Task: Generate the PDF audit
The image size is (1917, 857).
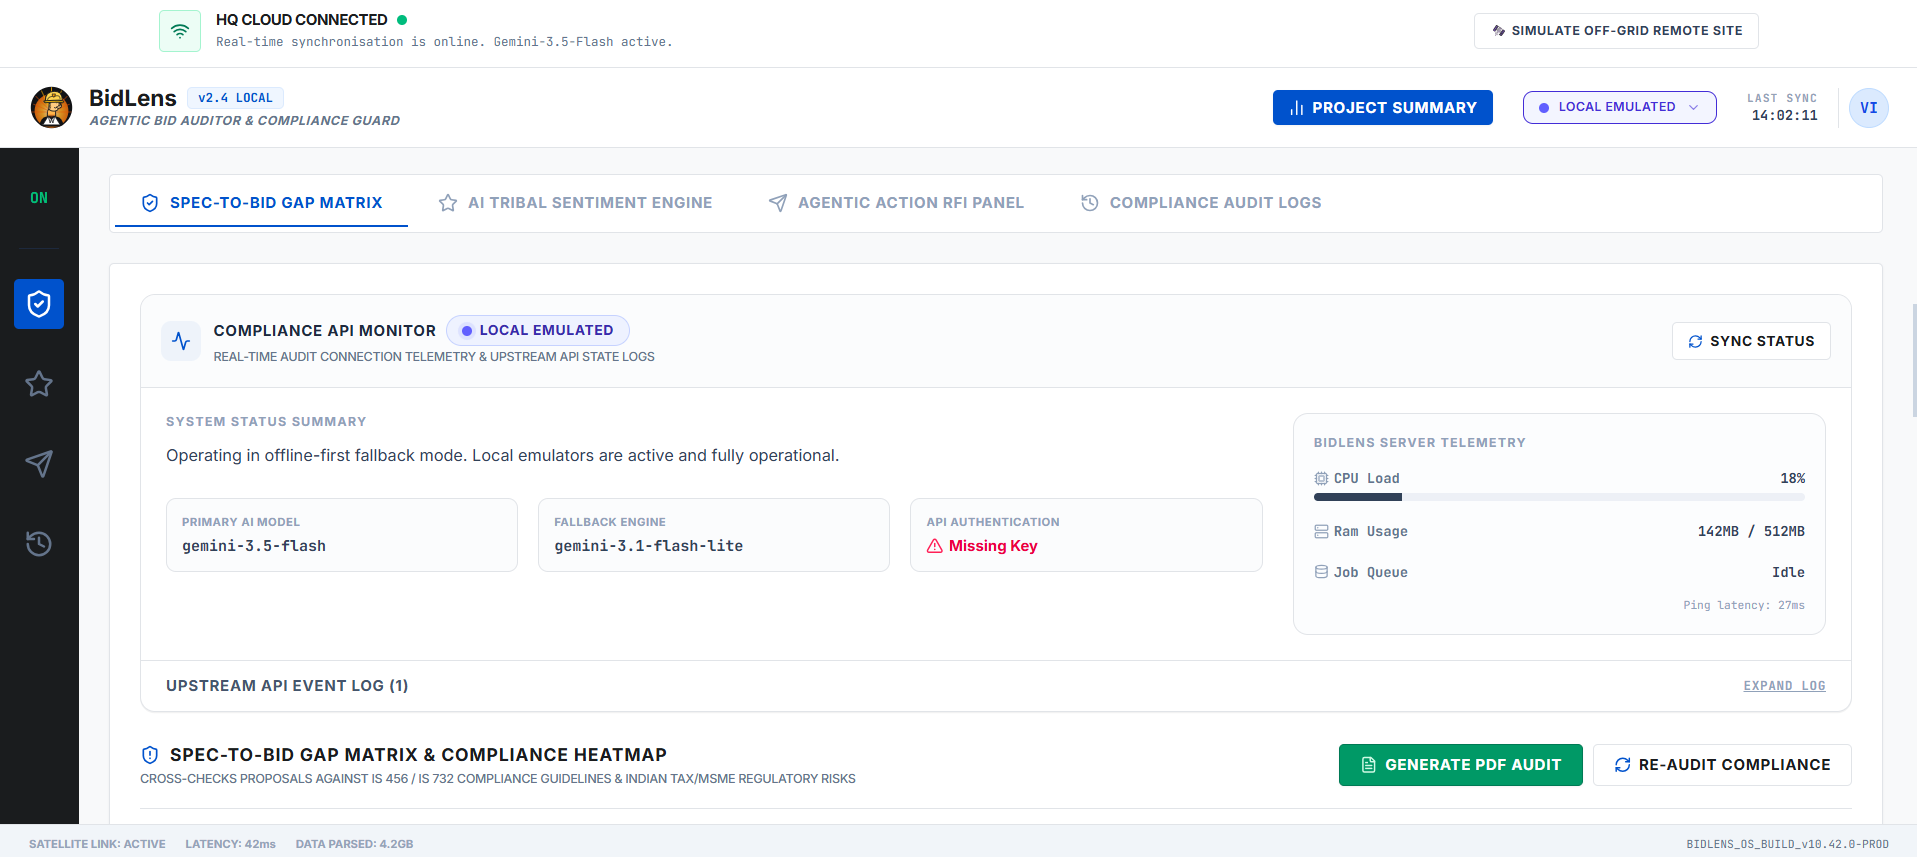Action: click(x=1460, y=765)
